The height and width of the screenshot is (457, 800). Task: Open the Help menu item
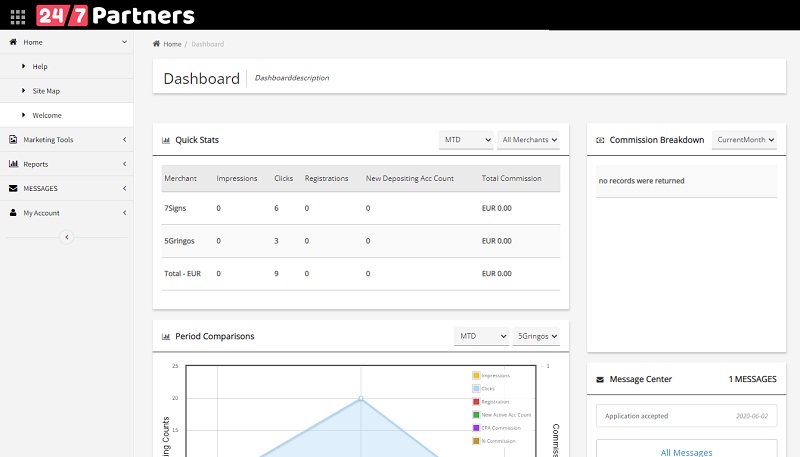coord(66,66)
